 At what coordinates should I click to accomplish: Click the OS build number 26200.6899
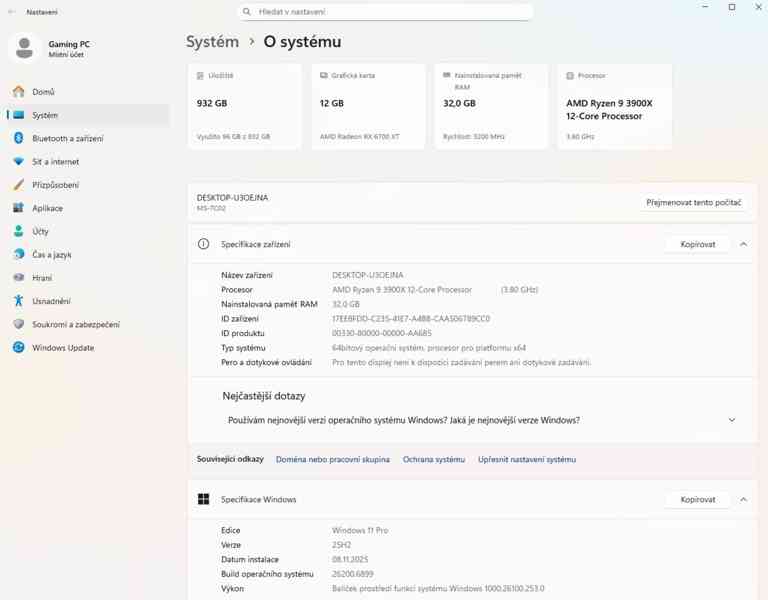[x=353, y=574]
